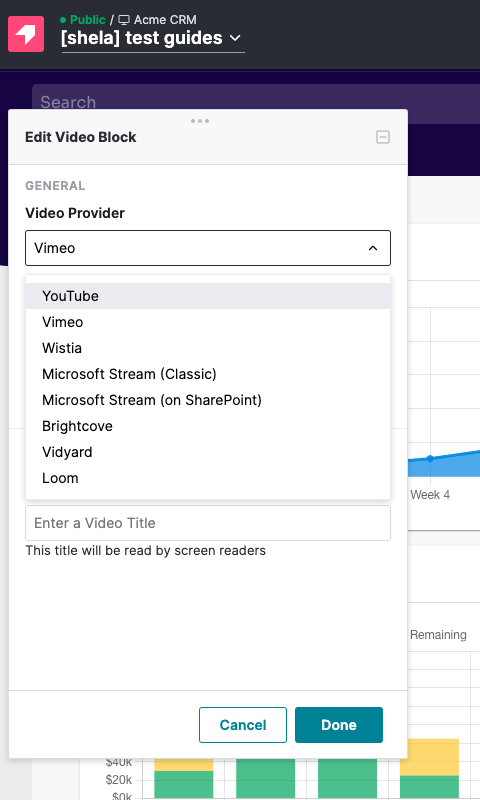Viewport: 480px width, 800px height.
Task: Pick Microsoft Stream (on SharePoint) option
Action: (208, 400)
